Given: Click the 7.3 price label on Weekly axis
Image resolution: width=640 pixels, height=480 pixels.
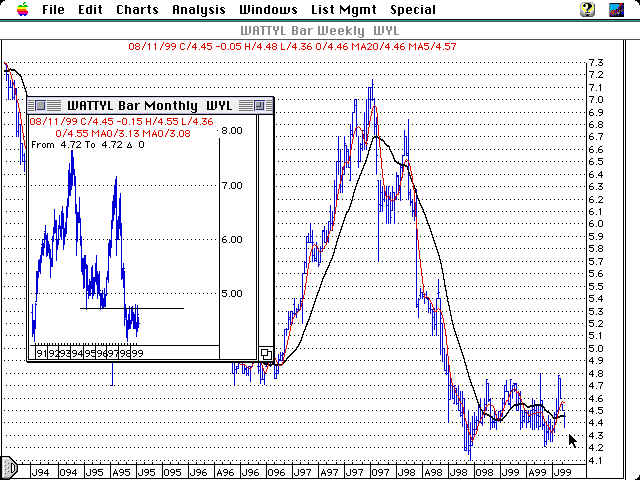Looking at the screenshot, I should (x=595, y=63).
